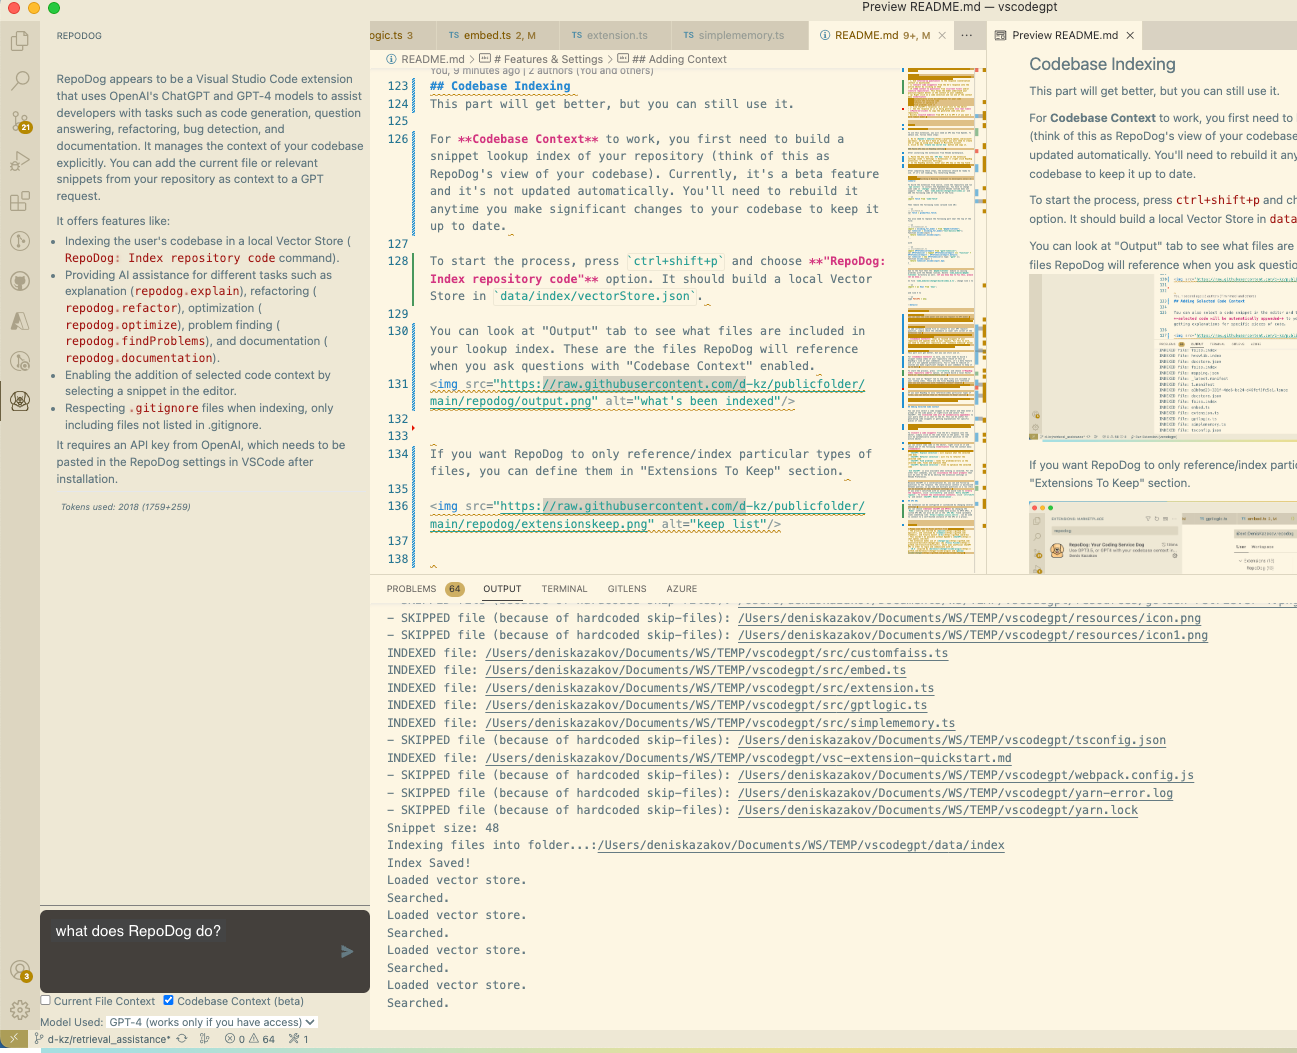Disable the Codebase Context (beta) checkbox

click(x=169, y=1000)
